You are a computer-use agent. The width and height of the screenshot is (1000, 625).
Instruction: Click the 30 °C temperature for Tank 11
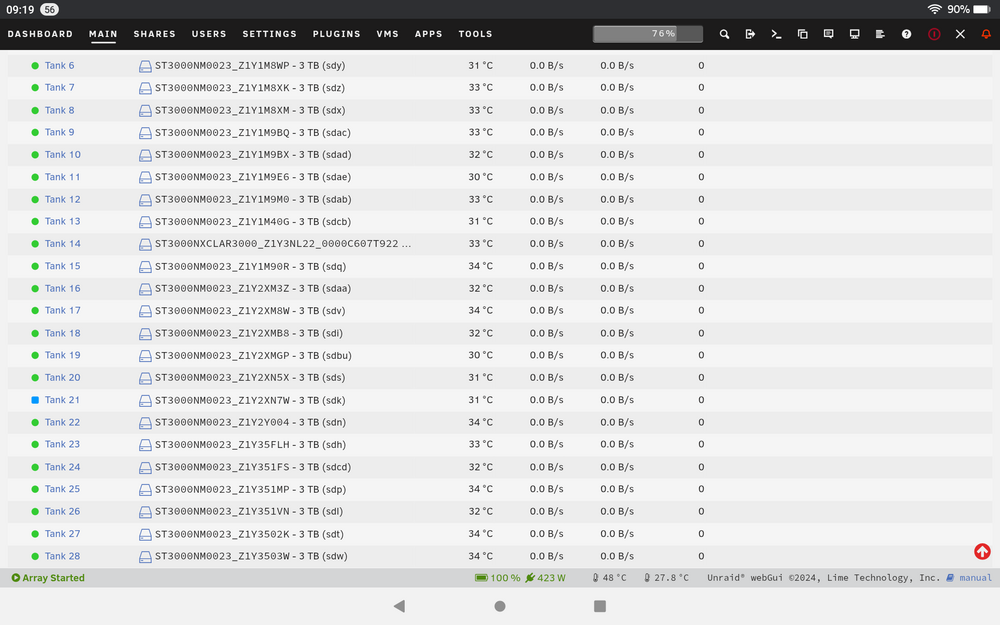click(x=480, y=177)
